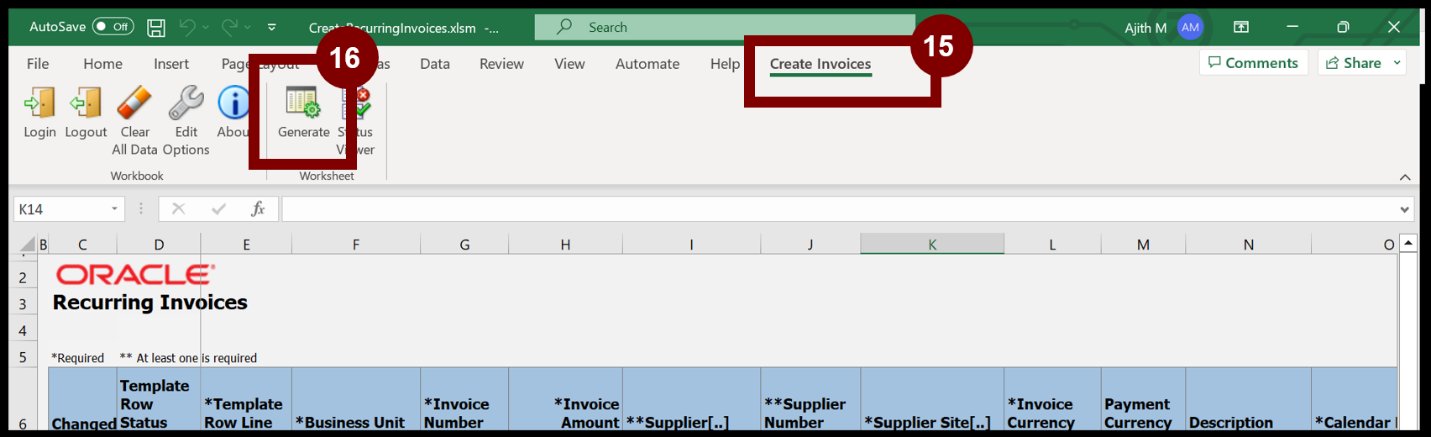
Task: Click the Name Box showing K14
Action: 60,209
